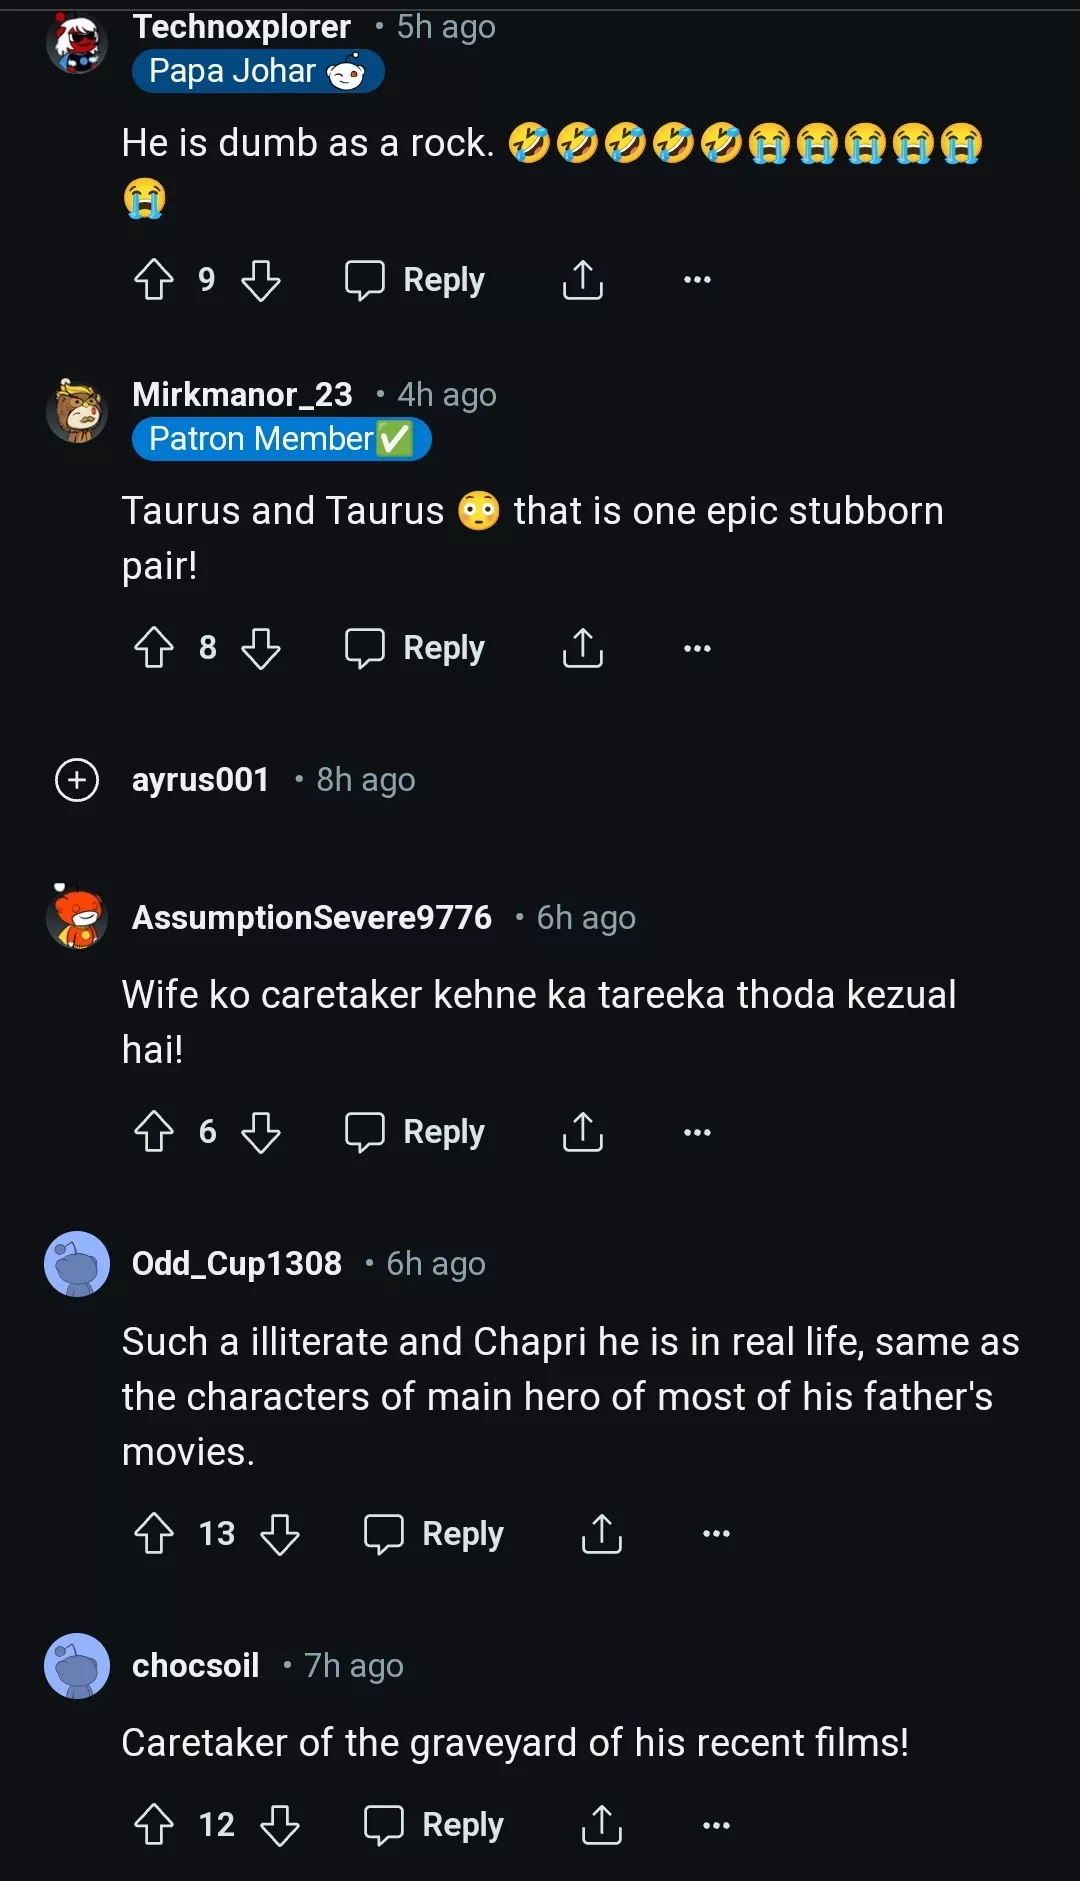Share AssumptionSevere9776's comment
This screenshot has width=1080, height=1881.
point(583,1132)
